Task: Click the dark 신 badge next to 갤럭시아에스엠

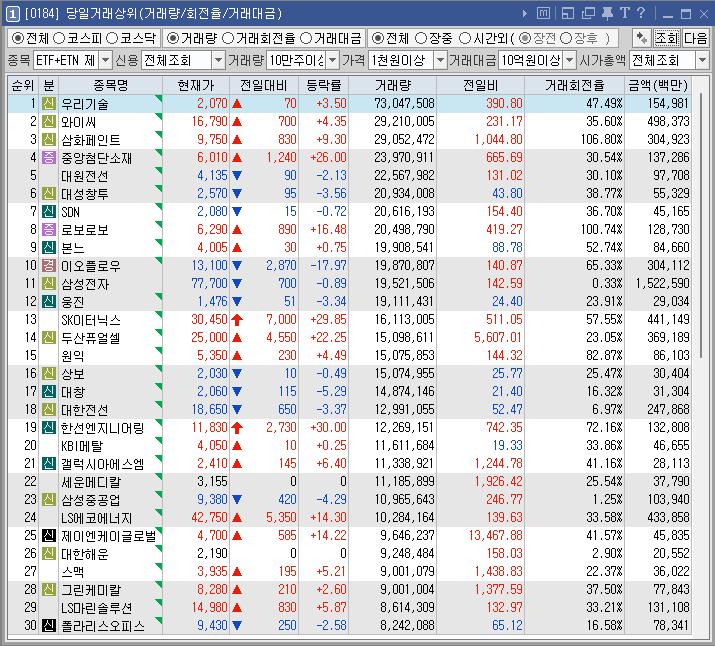Action: 49,463
